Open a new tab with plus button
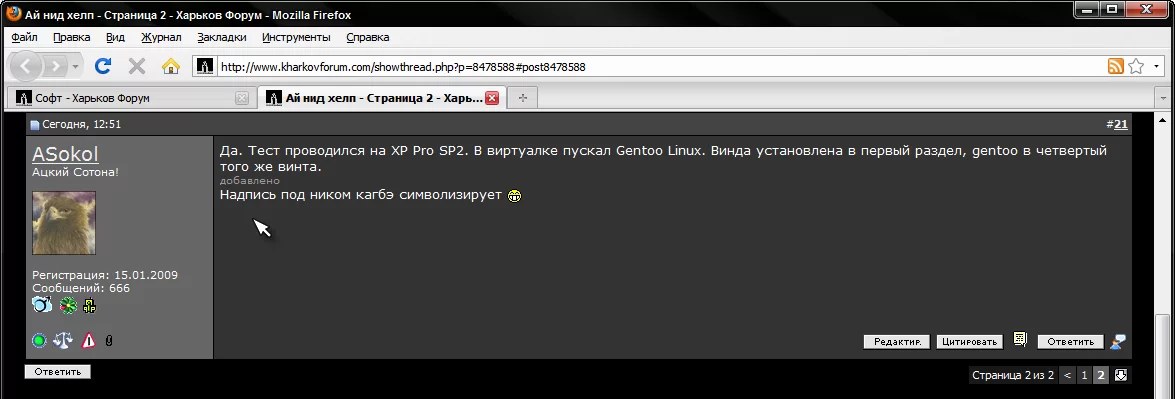 (522, 98)
